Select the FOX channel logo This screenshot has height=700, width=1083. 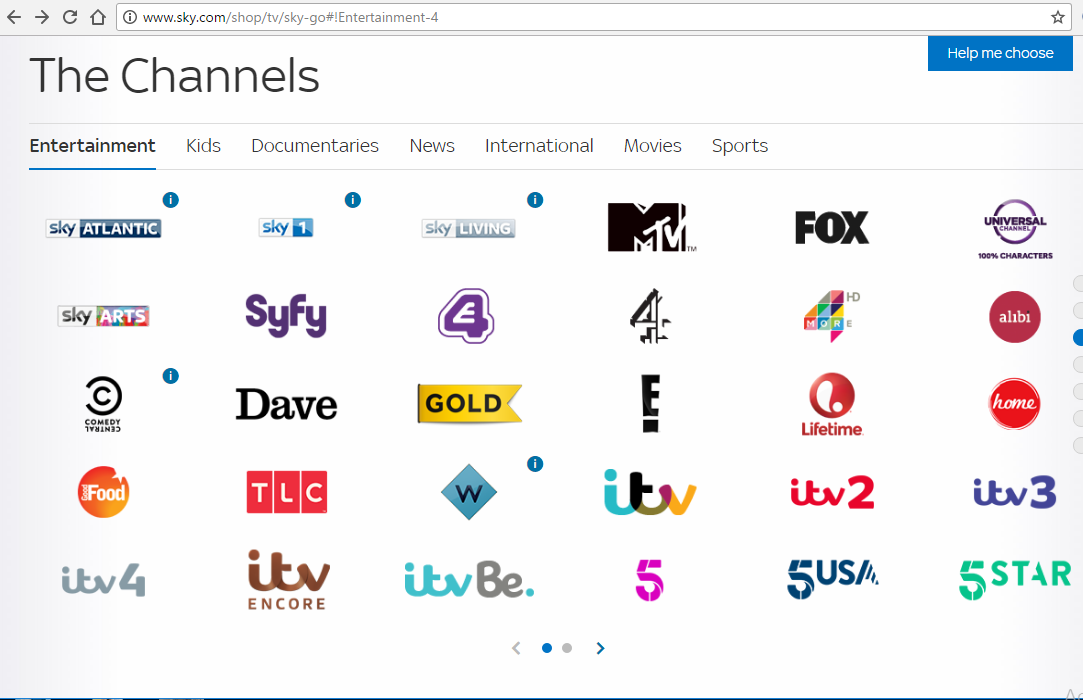click(x=832, y=227)
